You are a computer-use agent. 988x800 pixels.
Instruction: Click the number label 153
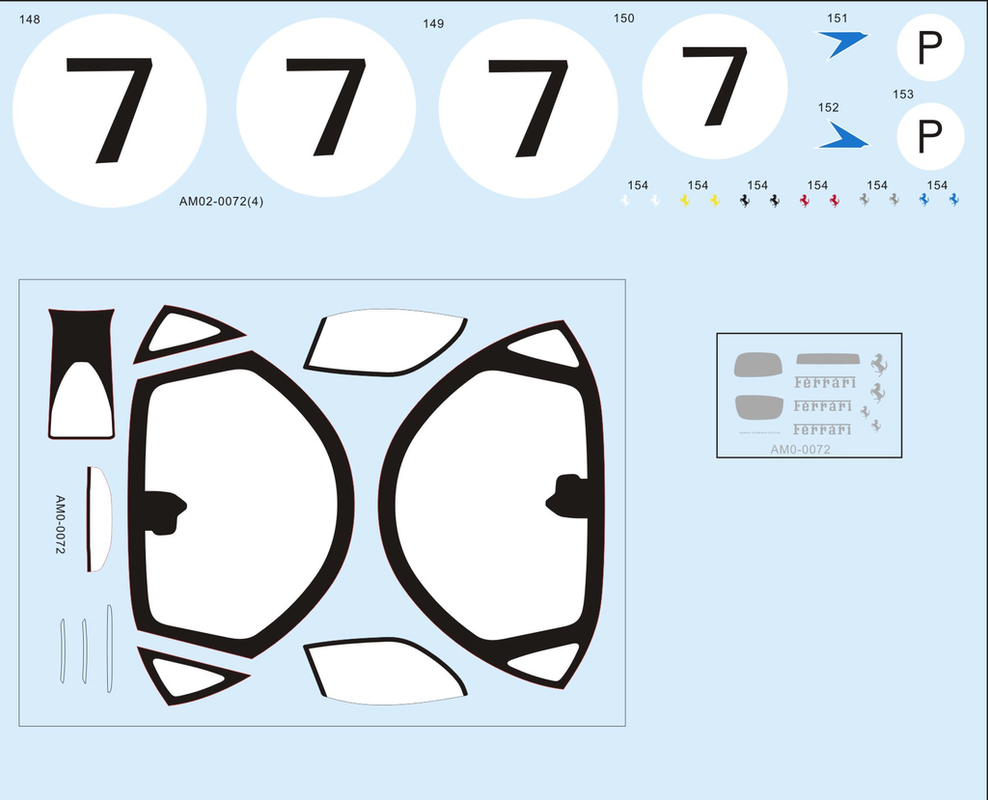tap(903, 94)
